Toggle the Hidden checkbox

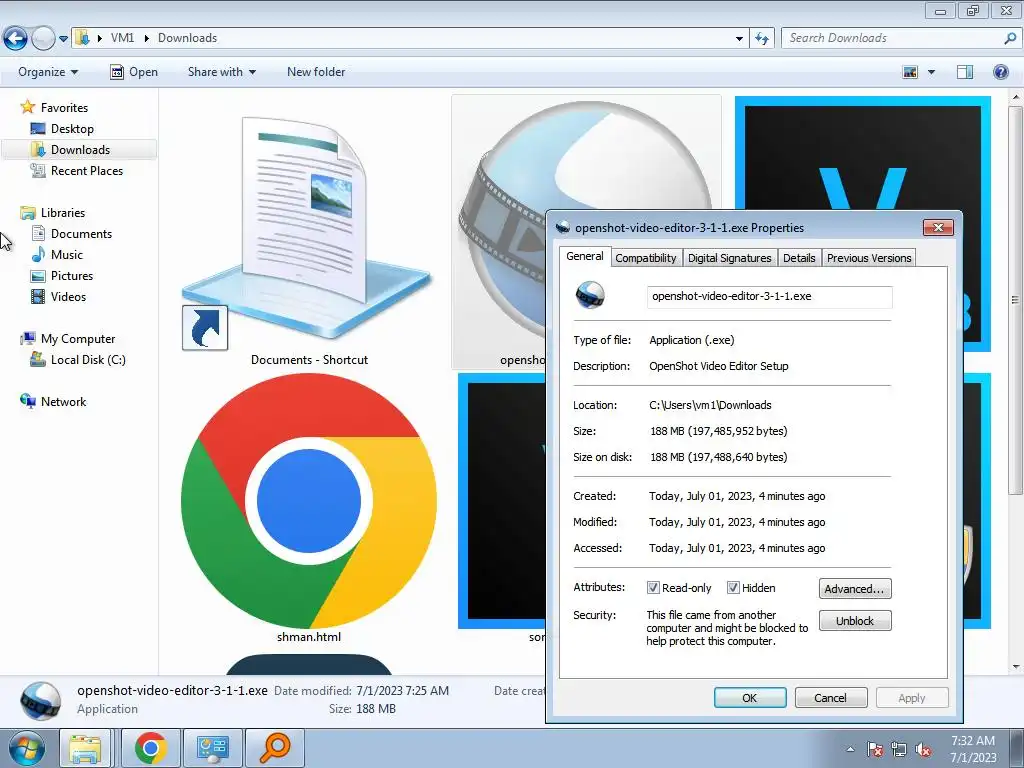pos(733,588)
